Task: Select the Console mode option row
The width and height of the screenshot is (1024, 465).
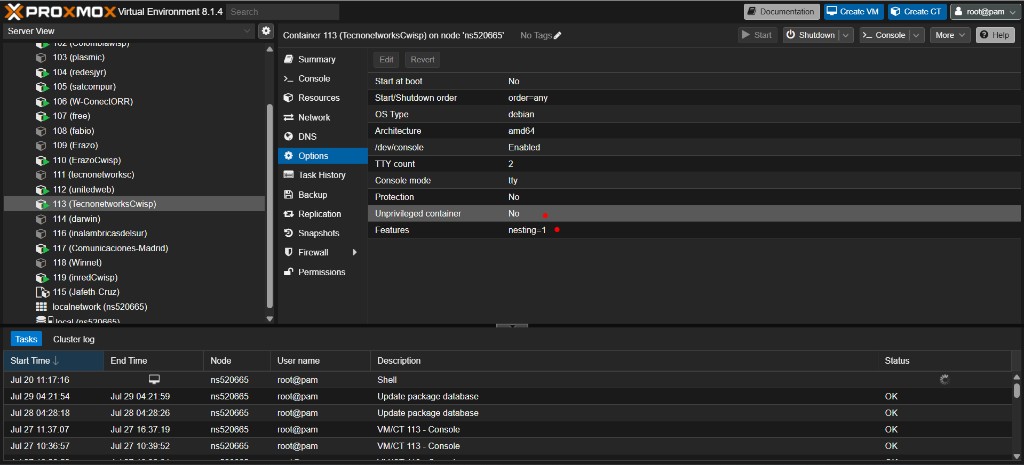Action: pyautogui.click(x=695, y=180)
